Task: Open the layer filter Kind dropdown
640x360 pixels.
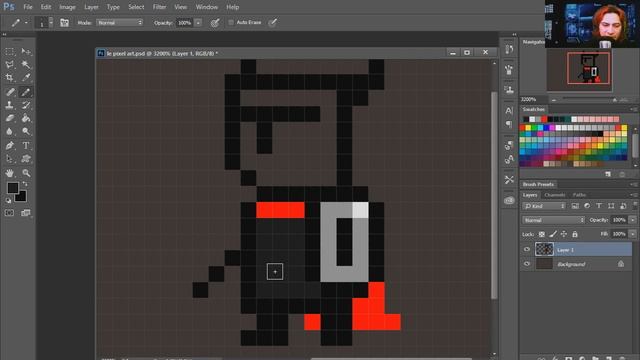Action: 544,206
